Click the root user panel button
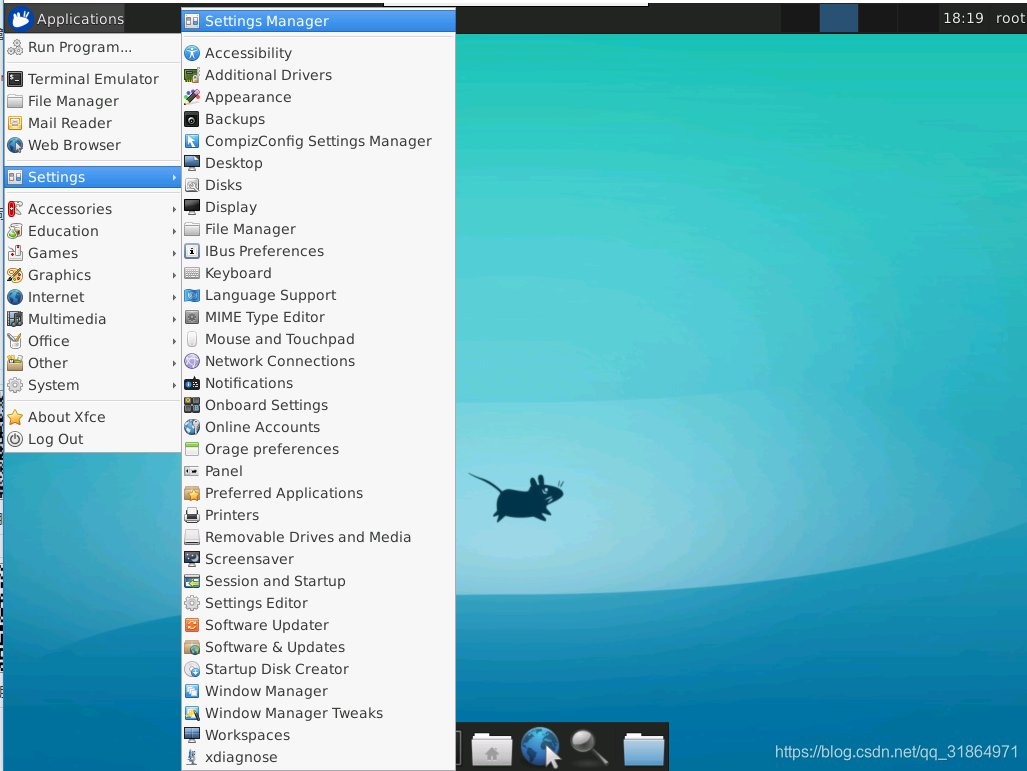The height and width of the screenshot is (771, 1027). 1009,18
